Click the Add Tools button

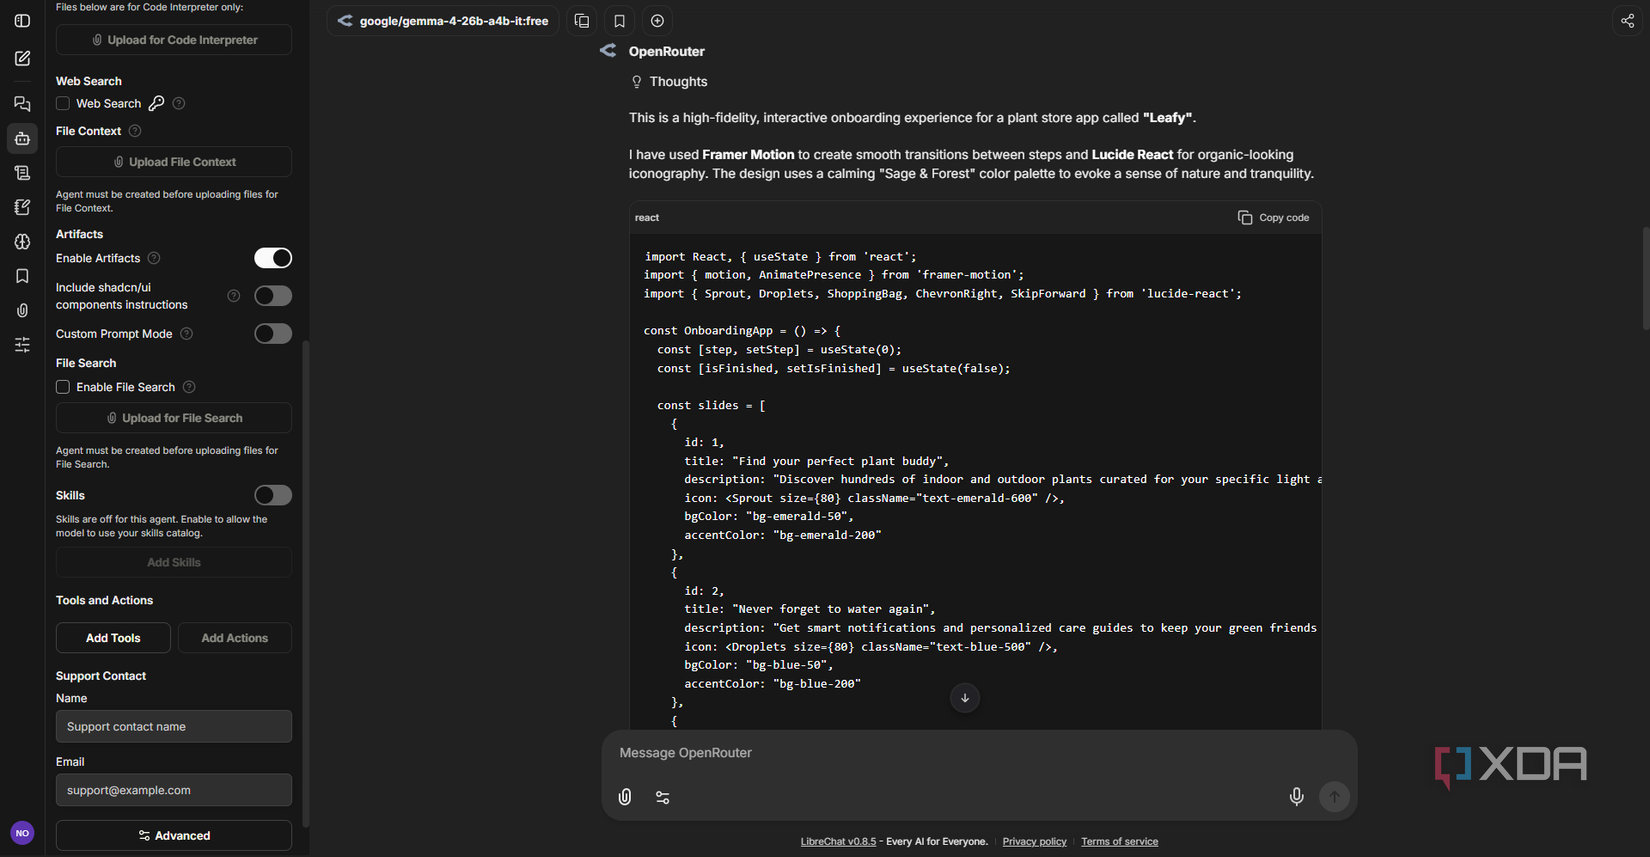click(x=113, y=638)
